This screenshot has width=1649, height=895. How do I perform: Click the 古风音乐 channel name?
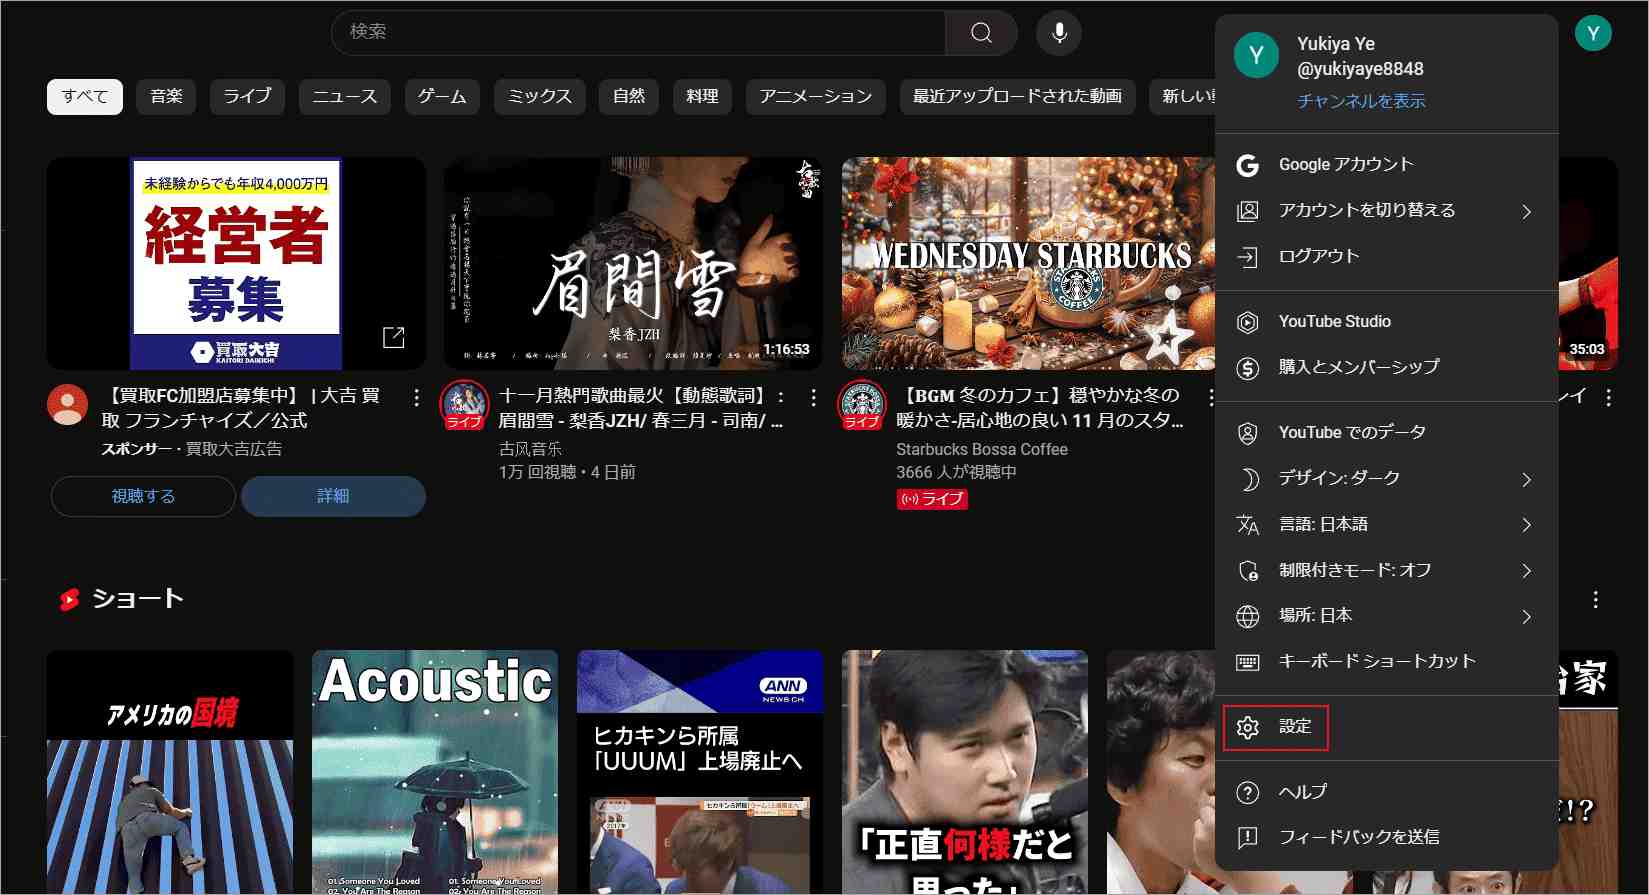[x=530, y=450]
